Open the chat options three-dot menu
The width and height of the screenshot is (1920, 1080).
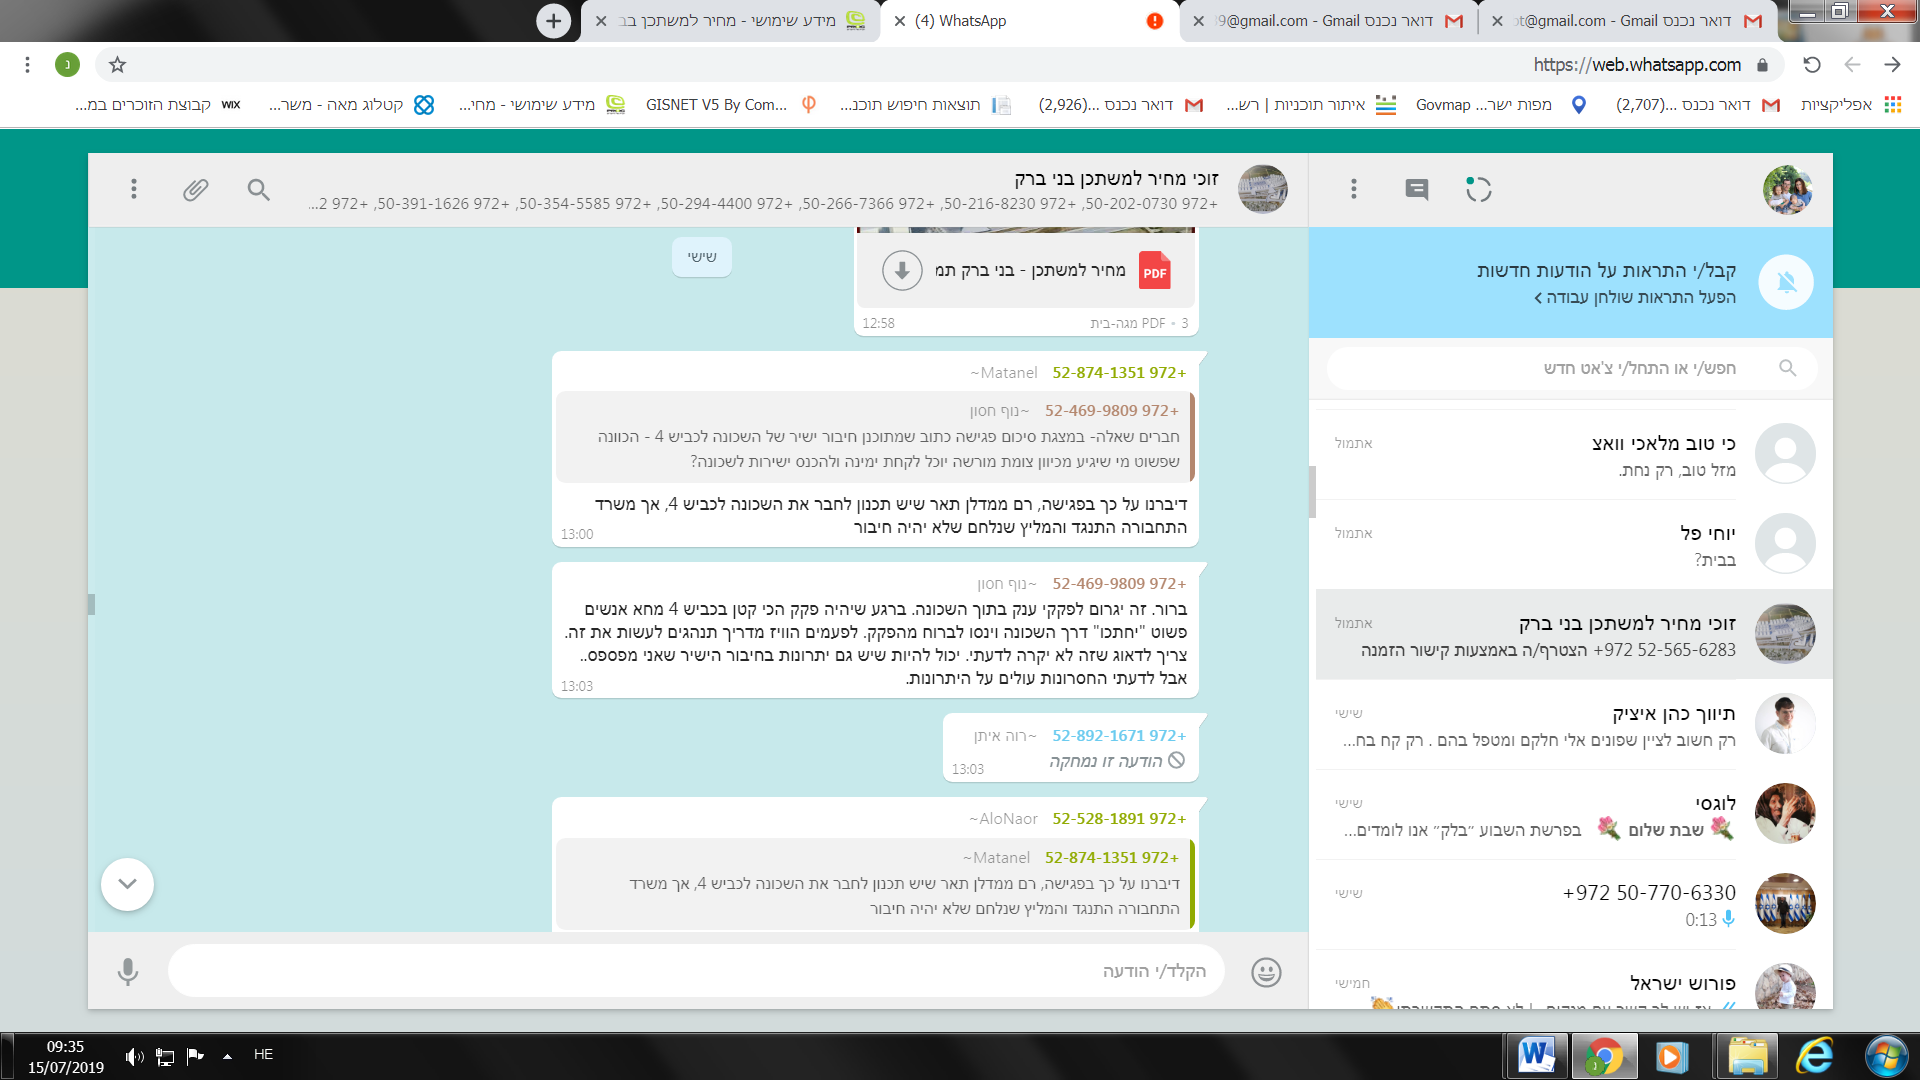click(x=133, y=190)
